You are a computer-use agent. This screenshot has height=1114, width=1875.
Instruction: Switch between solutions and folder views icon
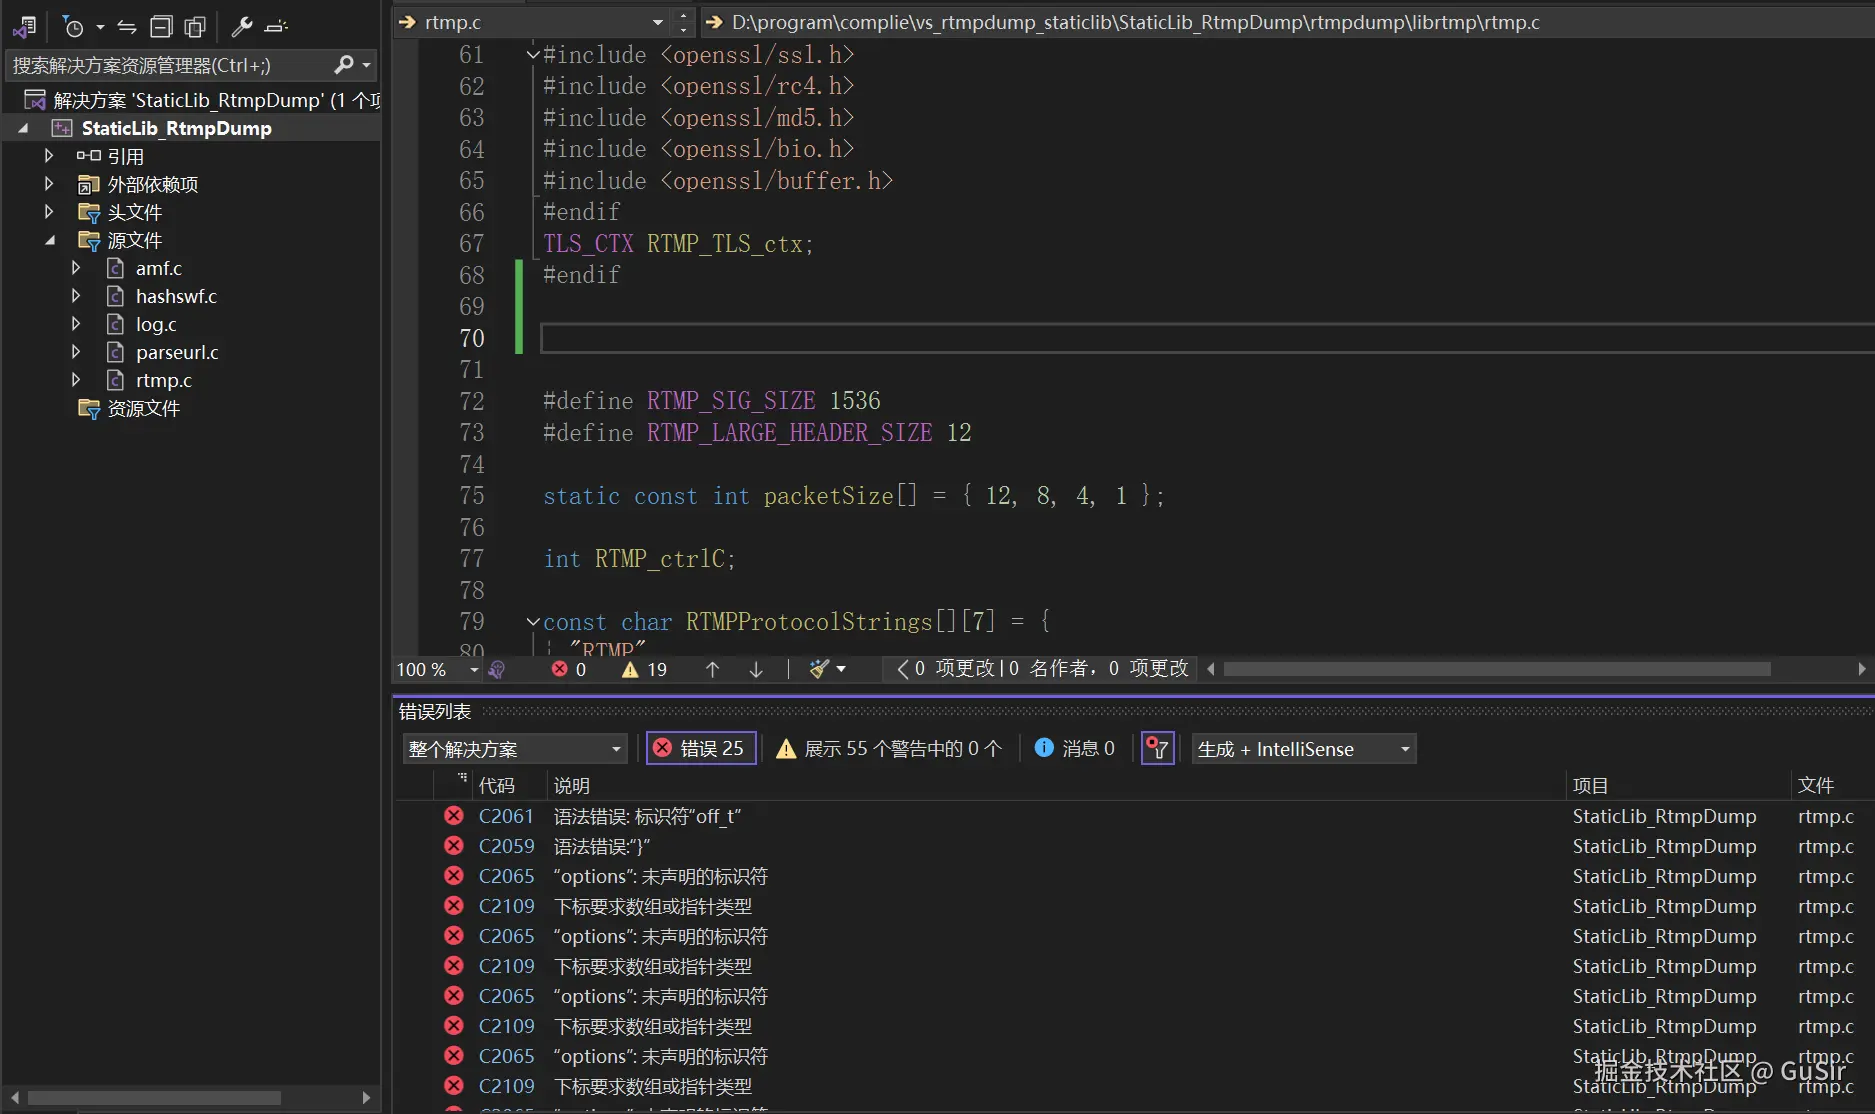click(x=25, y=26)
